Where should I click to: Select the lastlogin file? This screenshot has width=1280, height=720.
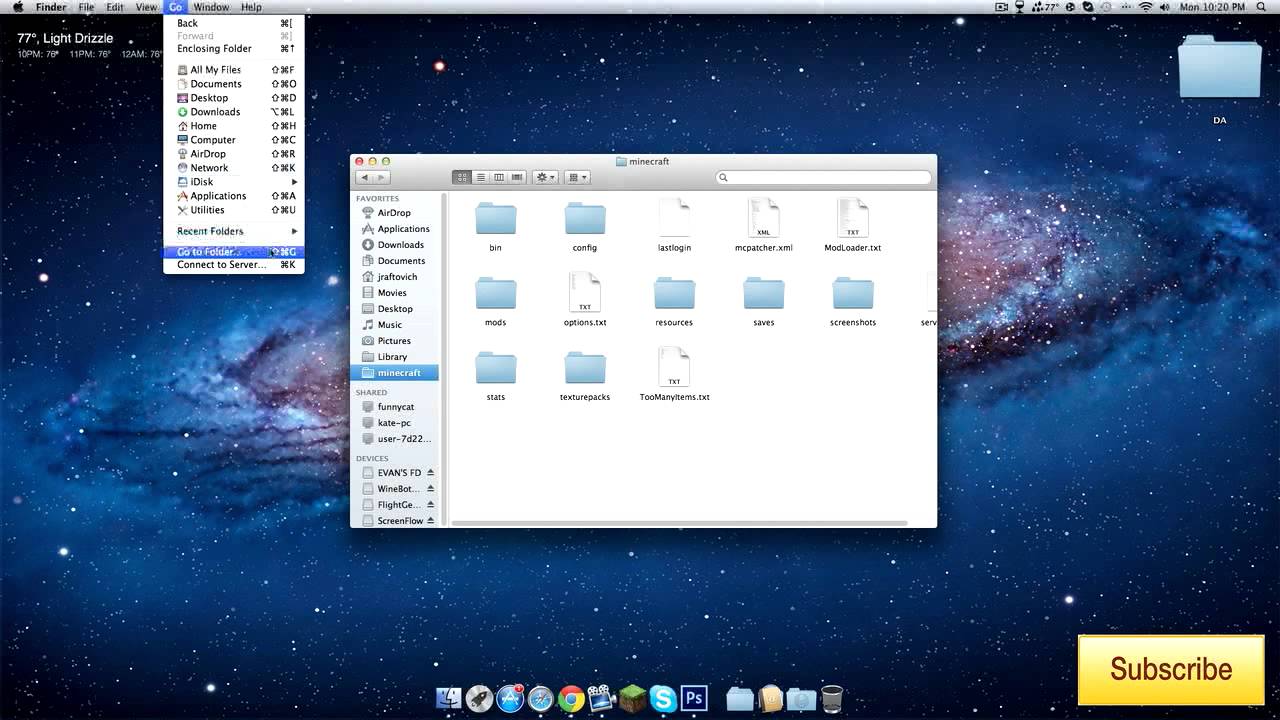[x=674, y=218]
